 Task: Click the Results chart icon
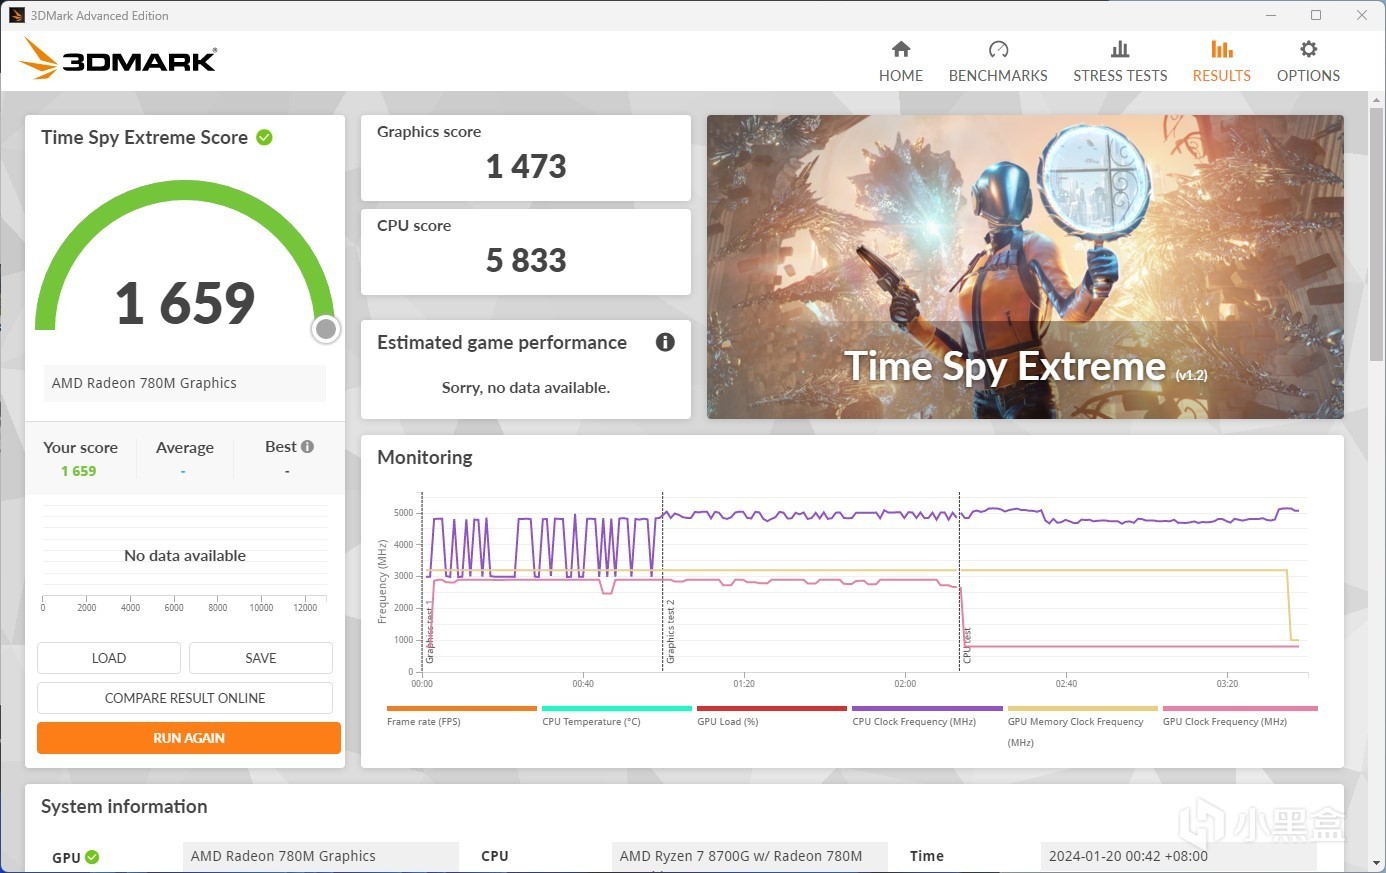click(x=1222, y=49)
